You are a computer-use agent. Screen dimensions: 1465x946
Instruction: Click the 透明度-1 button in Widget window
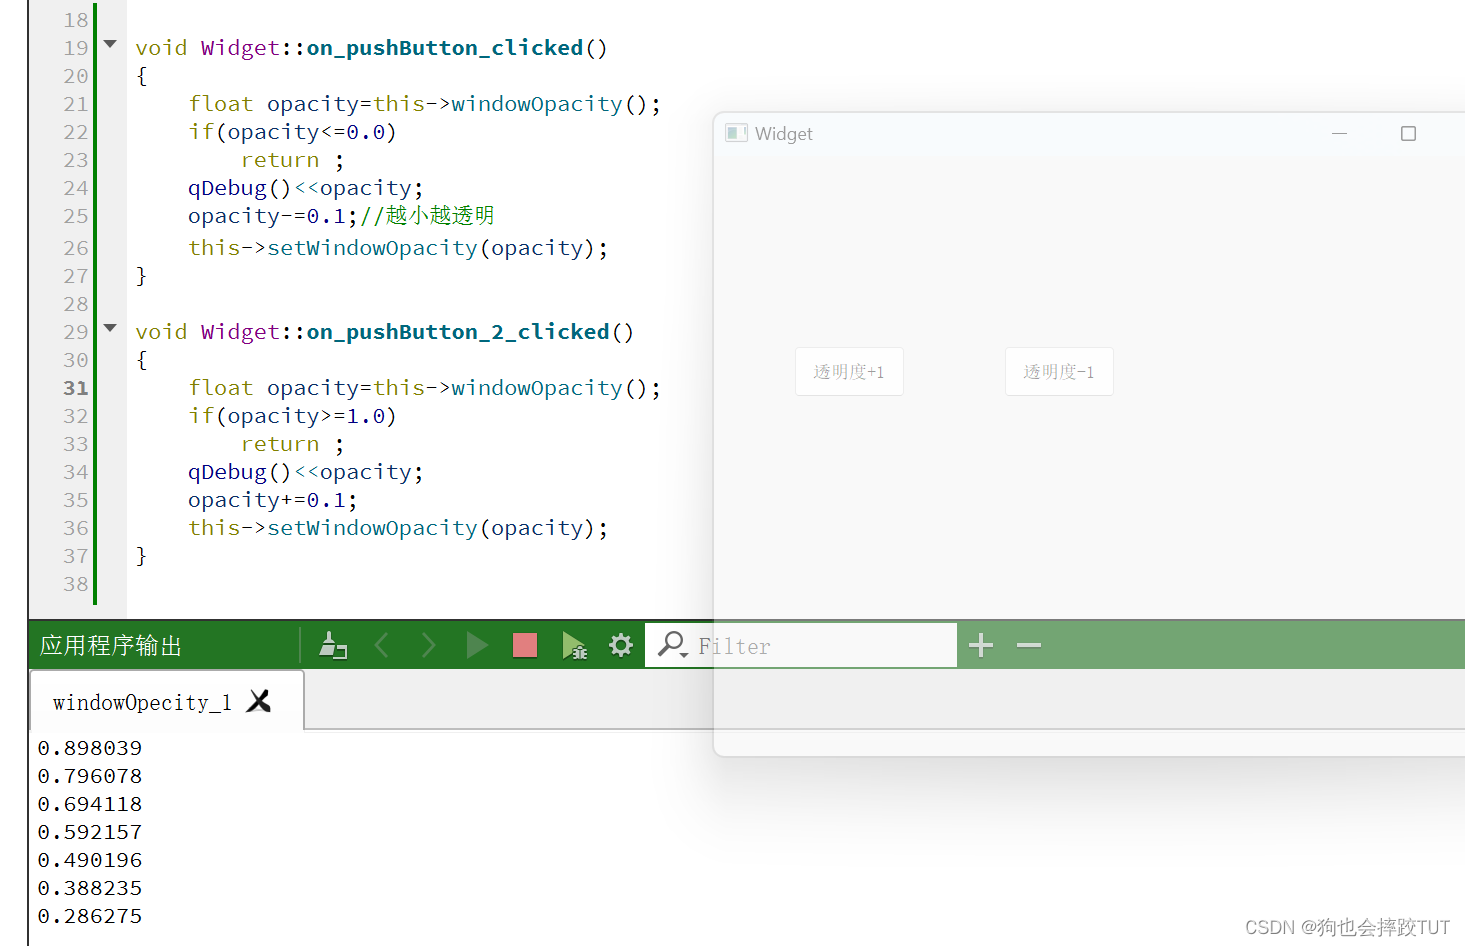pyautogui.click(x=1059, y=372)
